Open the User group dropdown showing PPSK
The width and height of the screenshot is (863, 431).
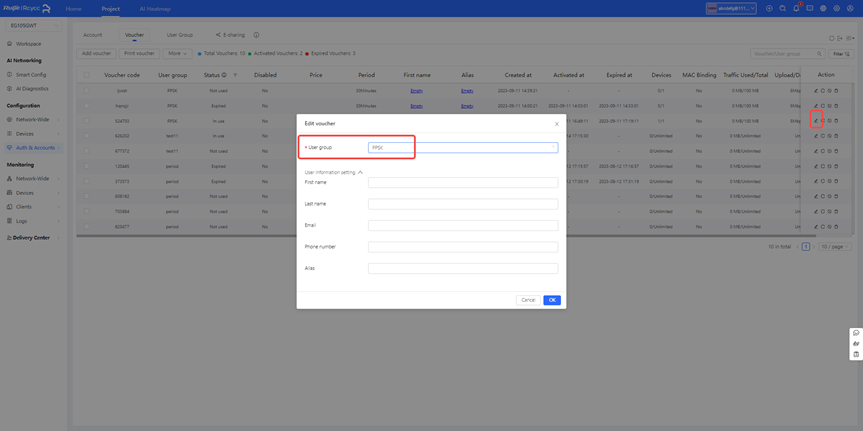(x=462, y=148)
